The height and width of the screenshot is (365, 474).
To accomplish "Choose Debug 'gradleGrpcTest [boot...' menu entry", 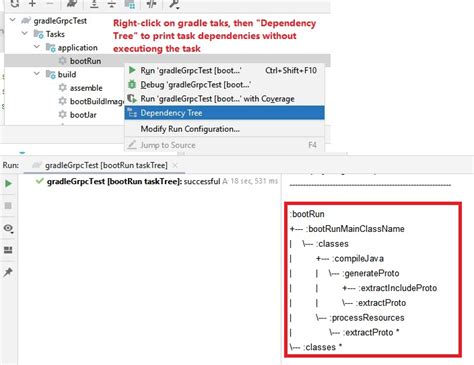I will click(224, 85).
